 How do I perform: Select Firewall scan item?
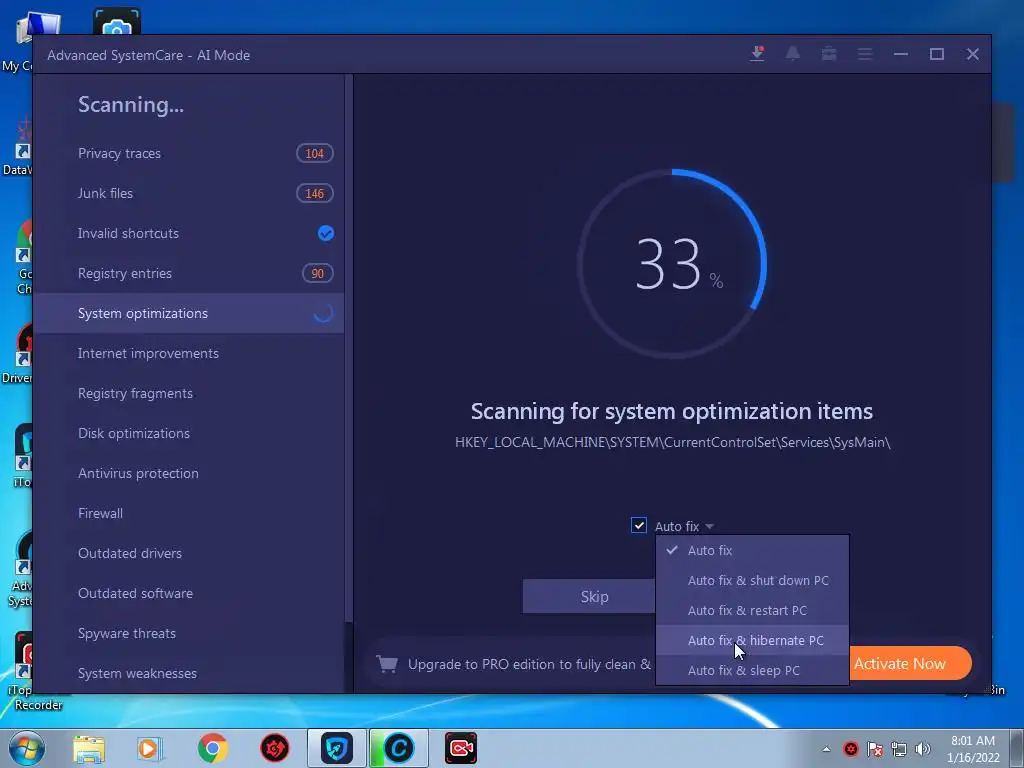pyautogui.click(x=189, y=513)
